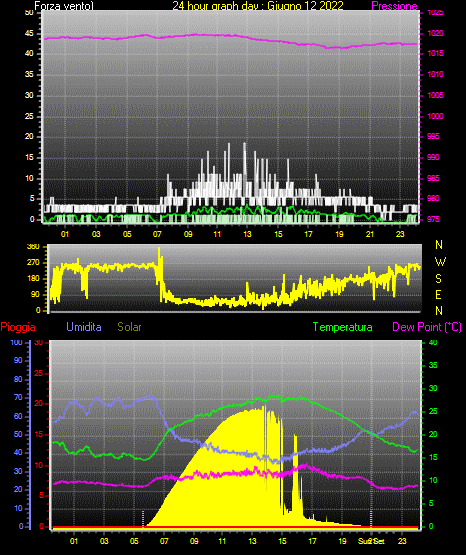The height and width of the screenshot is (555, 466).
Task: Click the W compass direction label
Action: click(440, 262)
